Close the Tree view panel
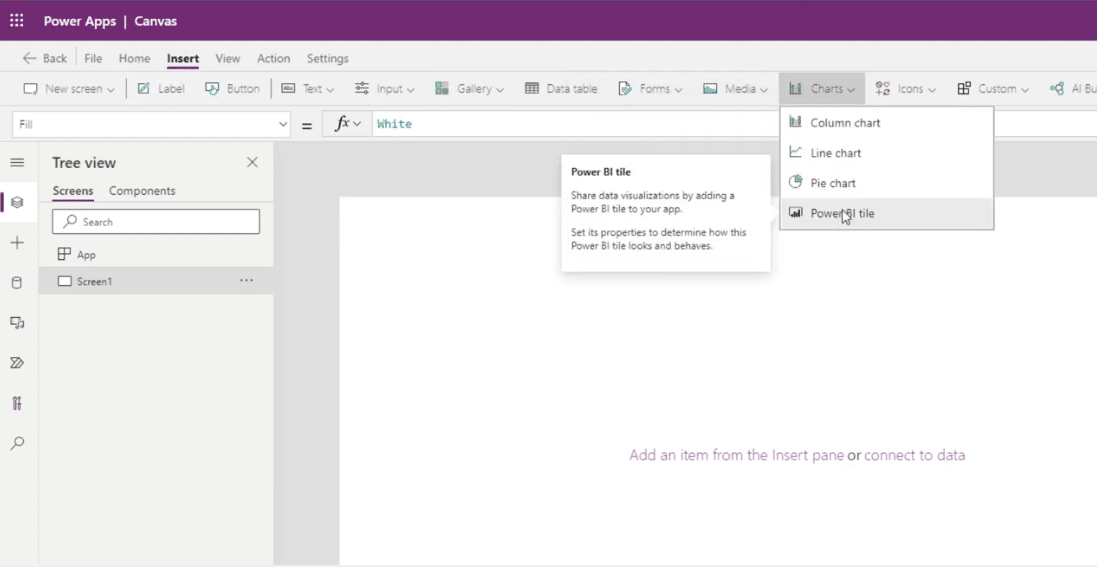 [253, 162]
